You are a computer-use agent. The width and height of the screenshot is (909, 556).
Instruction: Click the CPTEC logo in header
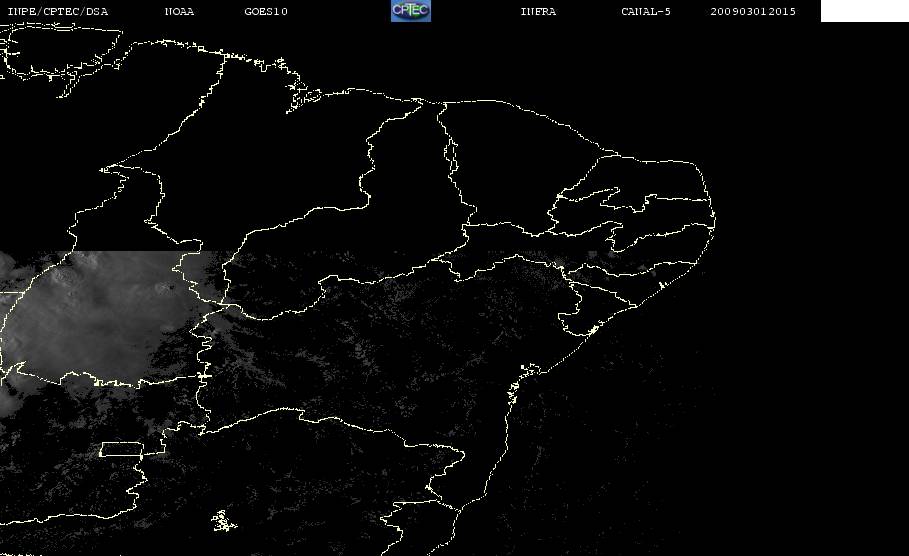[x=410, y=10]
